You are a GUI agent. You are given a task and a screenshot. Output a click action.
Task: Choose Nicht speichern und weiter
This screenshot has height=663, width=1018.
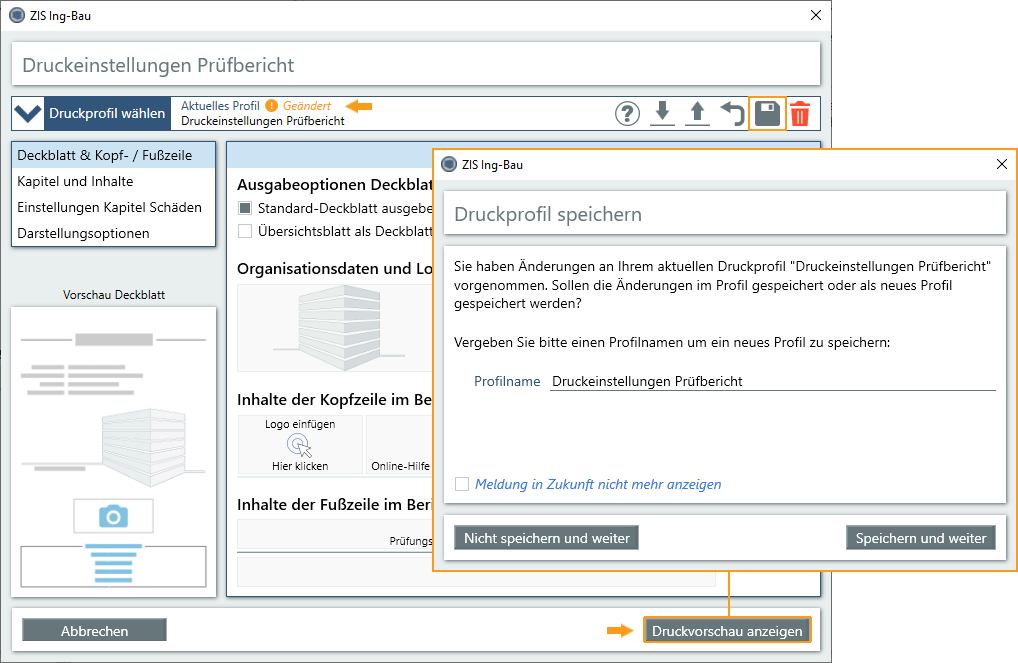(x=545, y=537)
